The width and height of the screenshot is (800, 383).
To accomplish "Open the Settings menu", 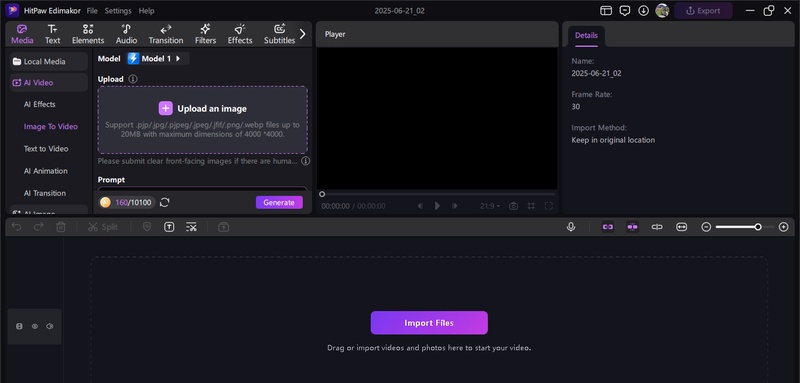I will [118, 11].
